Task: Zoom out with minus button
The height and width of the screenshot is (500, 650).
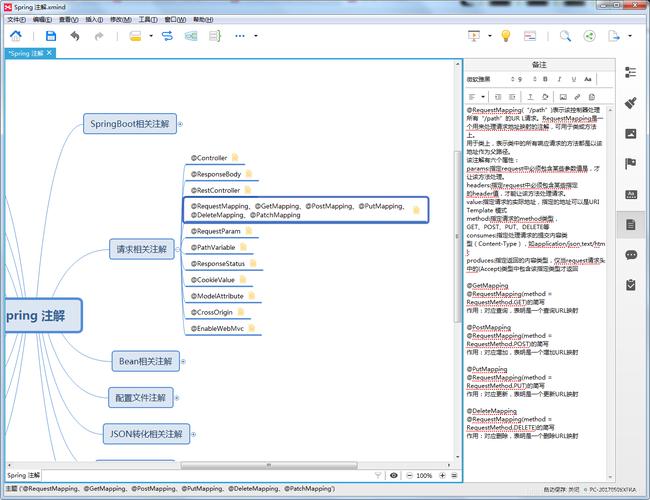Action: (410, 476)
